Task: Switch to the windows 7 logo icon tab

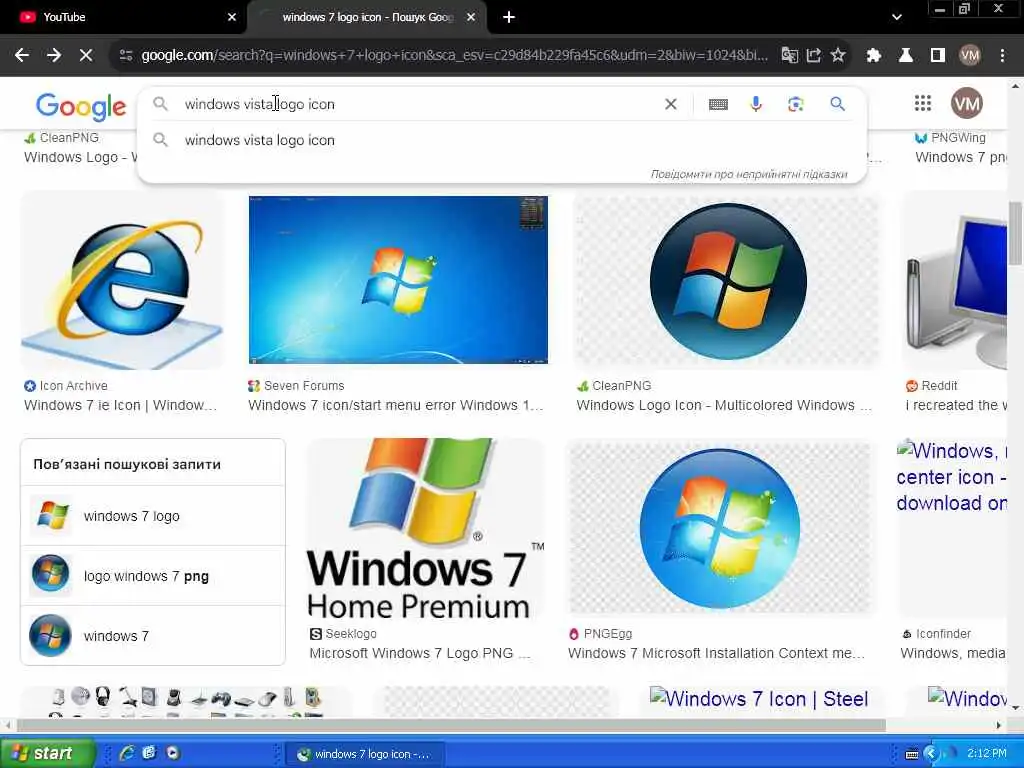Action: point(368,18)
